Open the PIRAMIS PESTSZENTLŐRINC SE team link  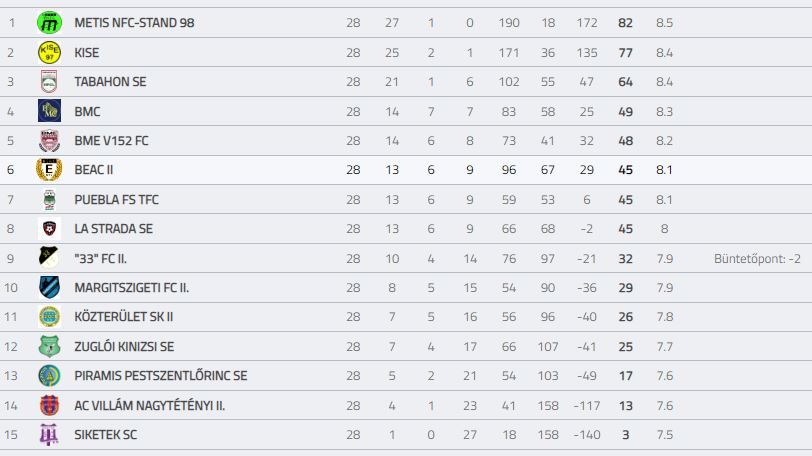pyautogui.click(x=161, y=376)
